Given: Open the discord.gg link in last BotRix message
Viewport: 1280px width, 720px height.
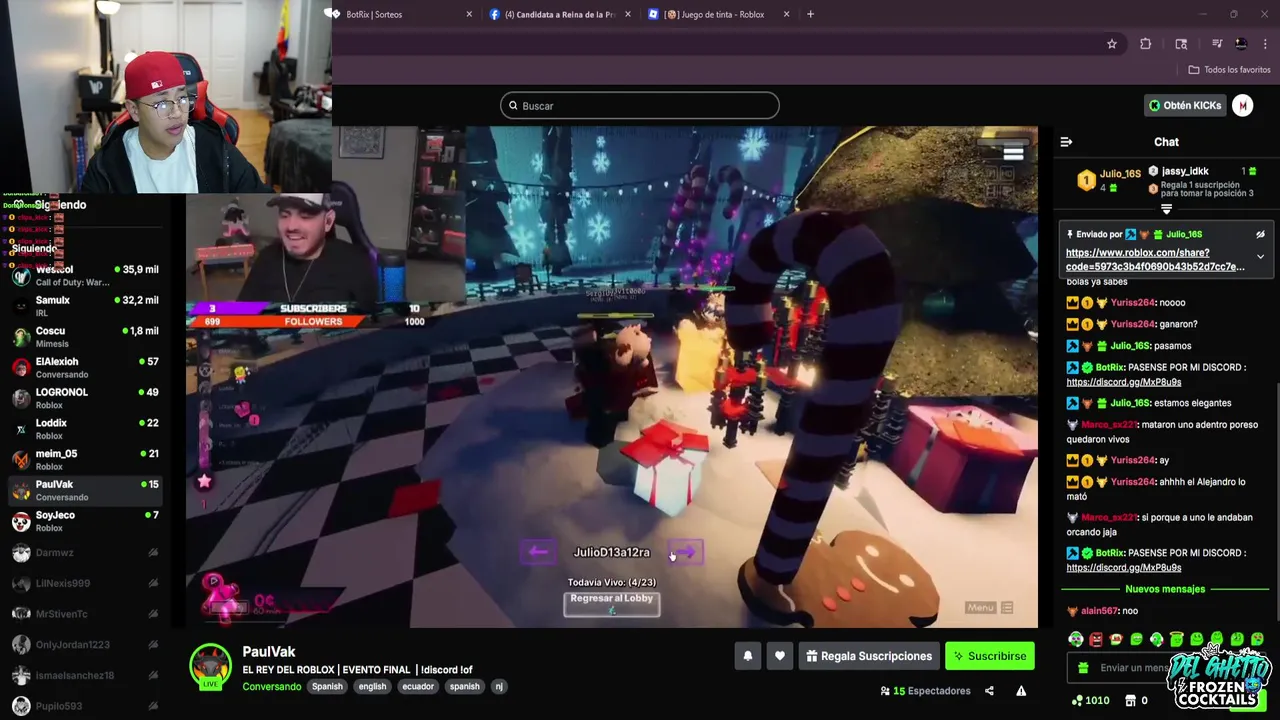Looking at the screenshot, I should click(1123, 568).
